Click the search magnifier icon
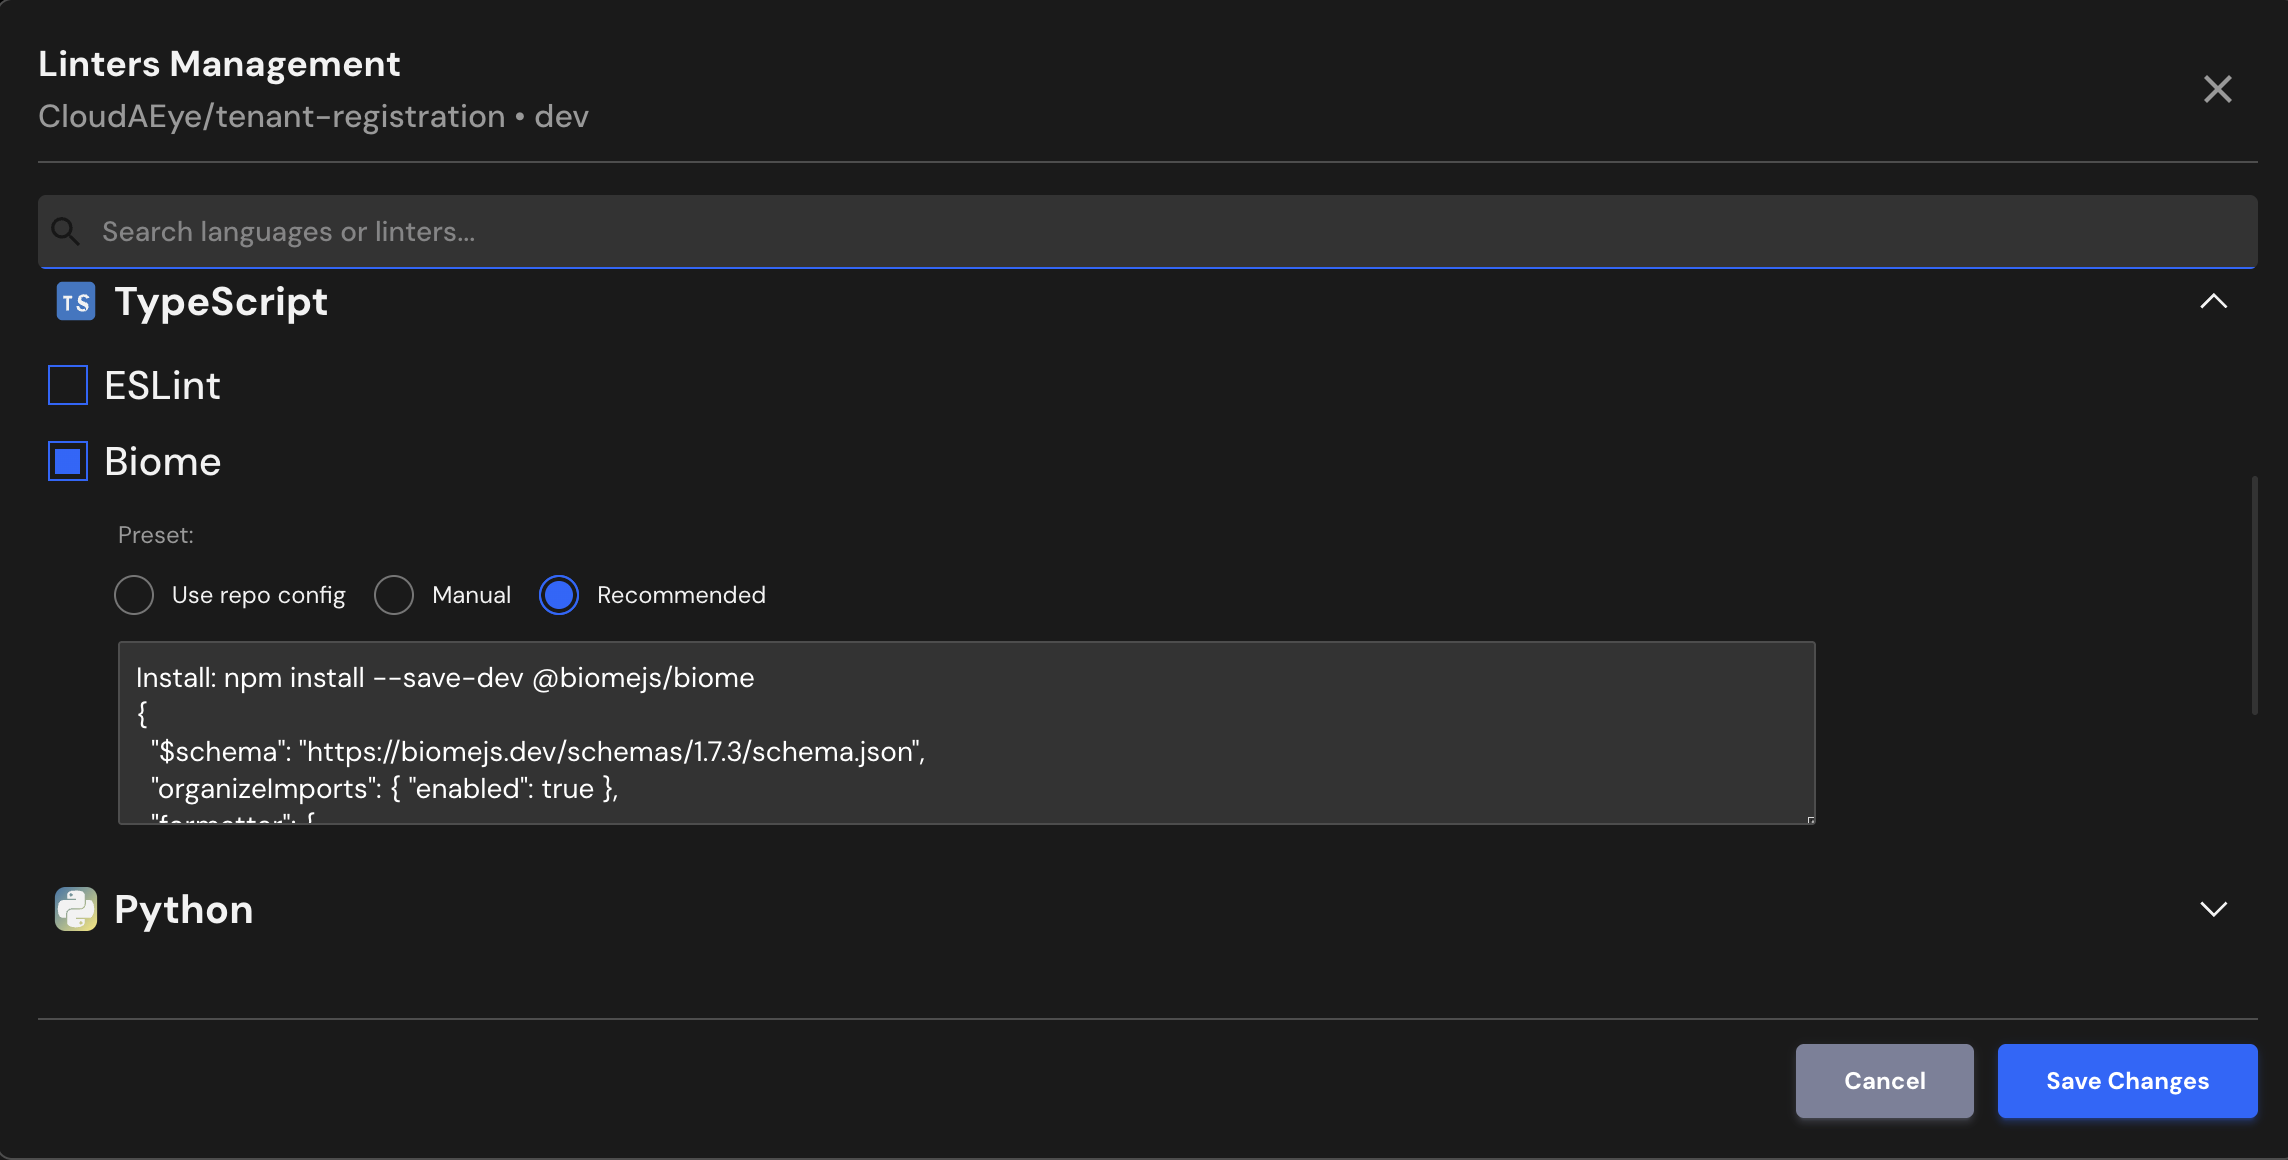The image size is (2288, 1160). point(66,231)
